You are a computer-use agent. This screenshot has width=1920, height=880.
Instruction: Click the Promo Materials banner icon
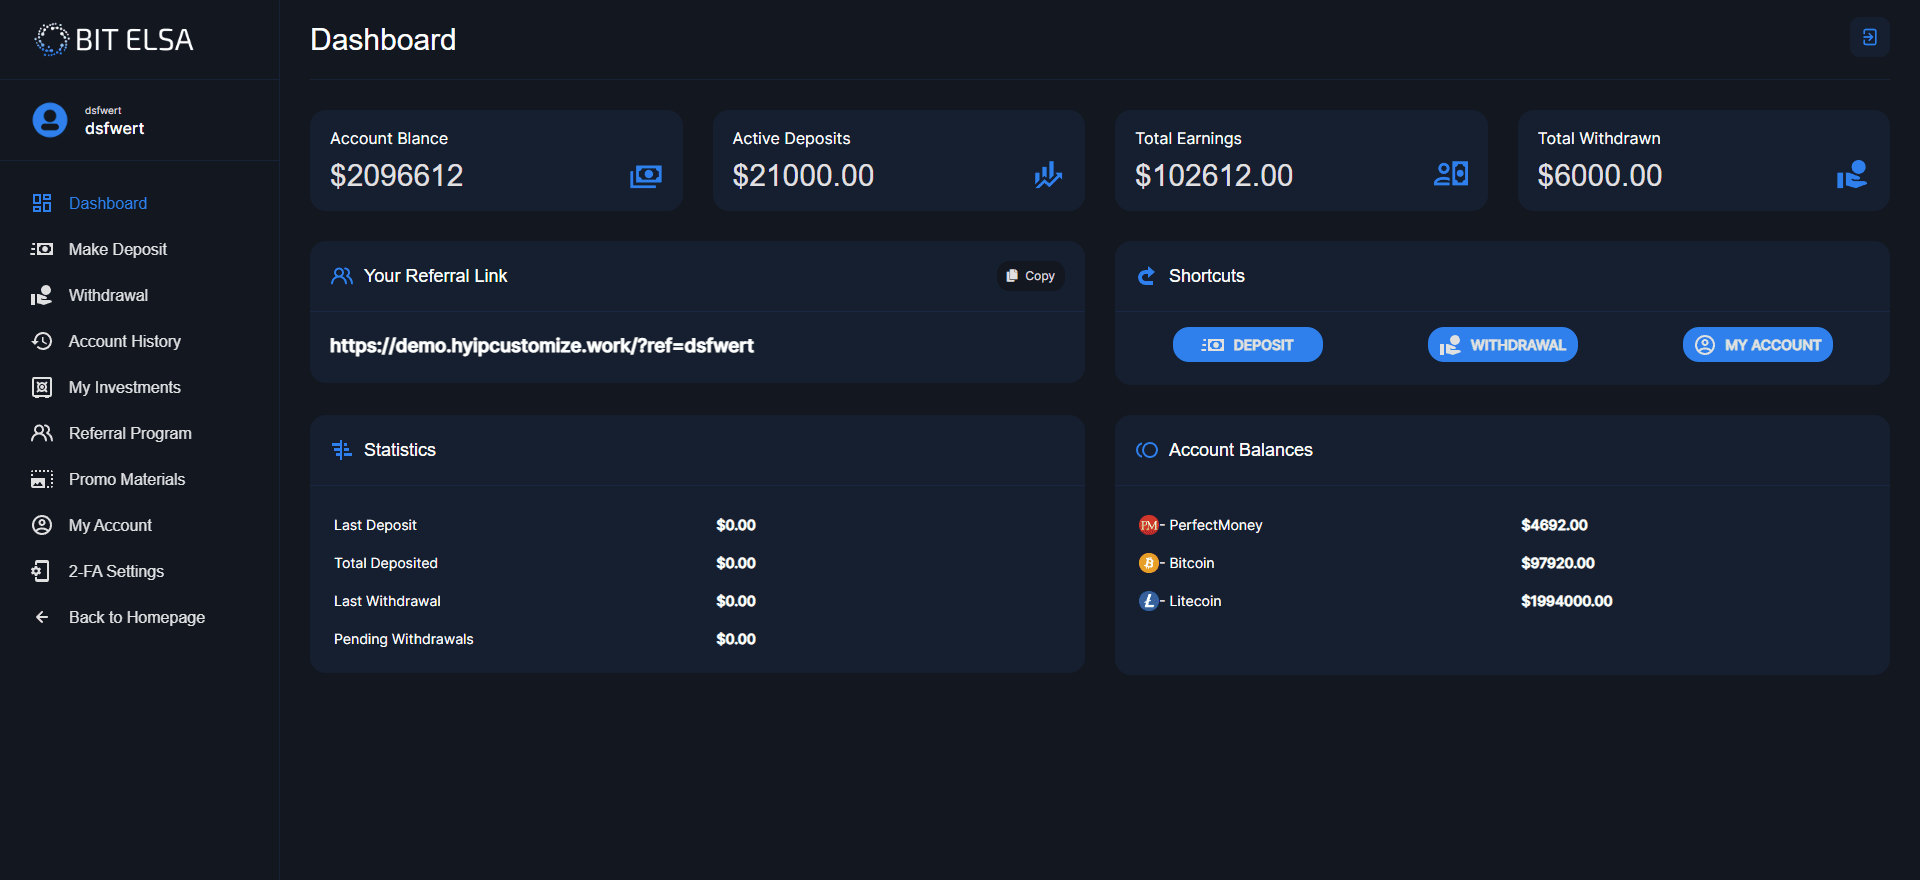pos(42,479)
